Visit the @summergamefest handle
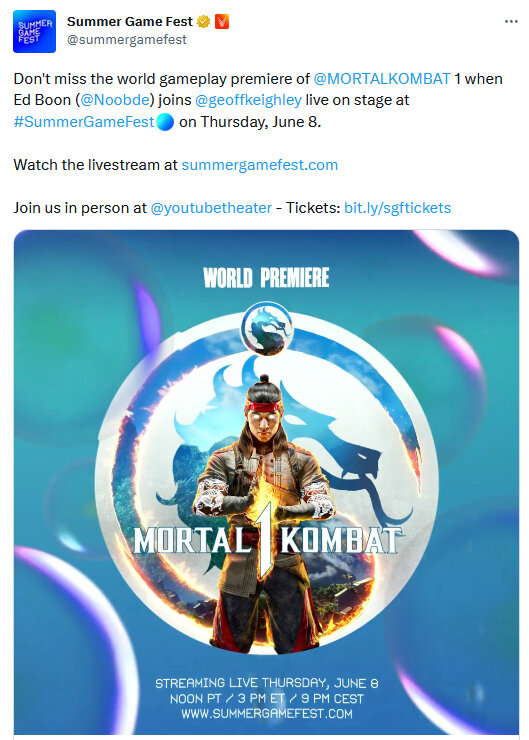Viewport: 529px width, 740px height. 127,40
